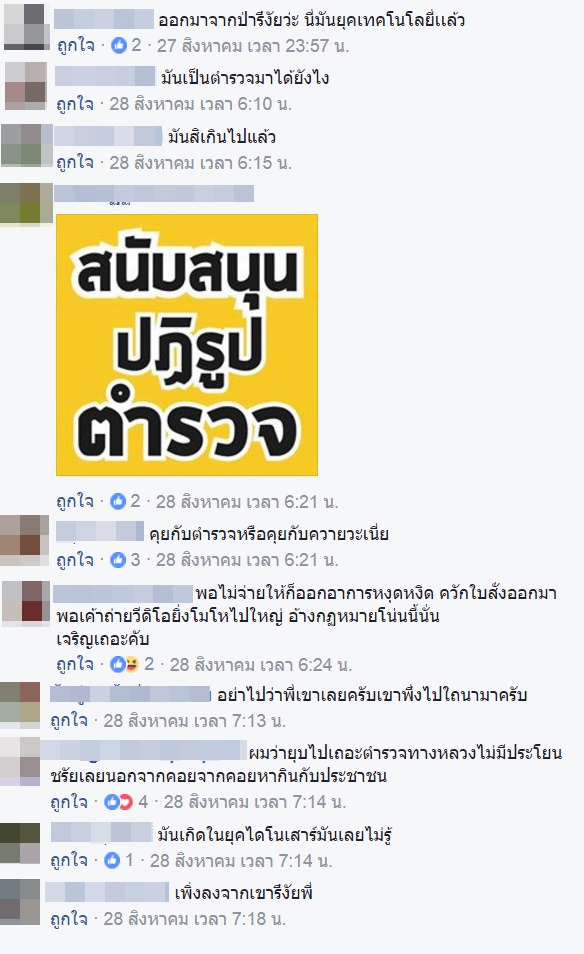Open timestamp 28 สิงหาคม เวลา 7:13 น.

pos(194,721)
